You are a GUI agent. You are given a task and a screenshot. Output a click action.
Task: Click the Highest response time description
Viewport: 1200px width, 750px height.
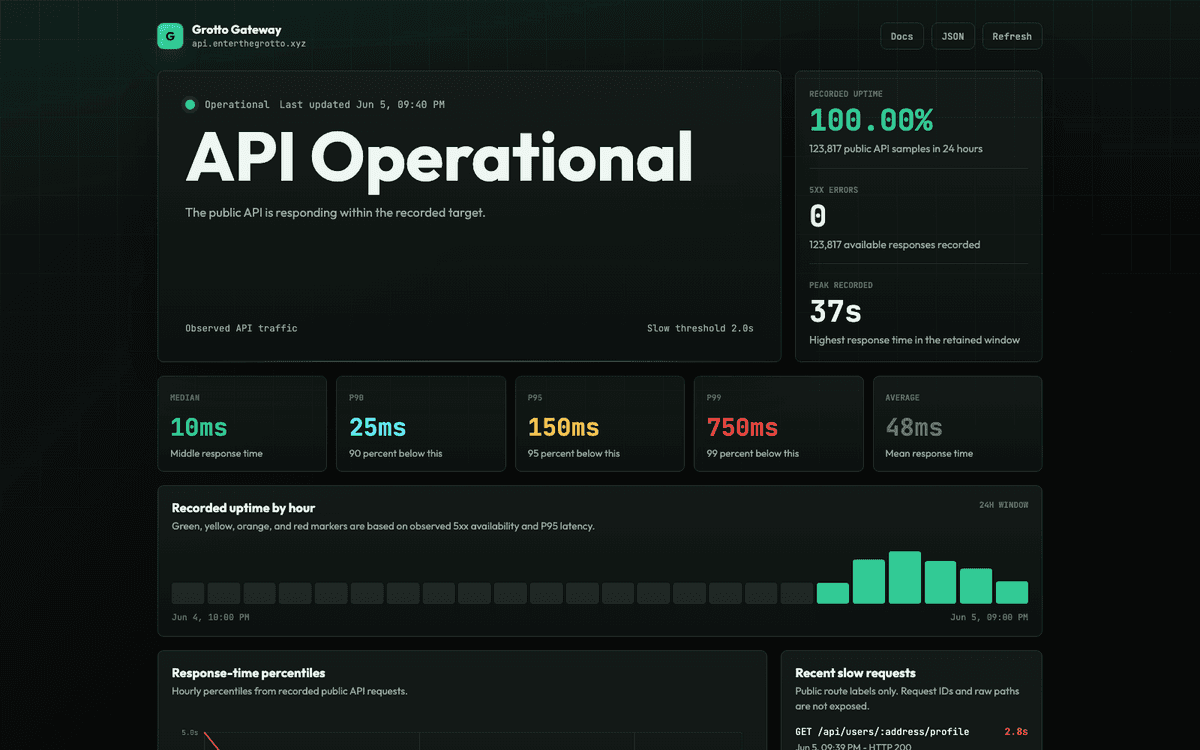(x=915, y=340)
